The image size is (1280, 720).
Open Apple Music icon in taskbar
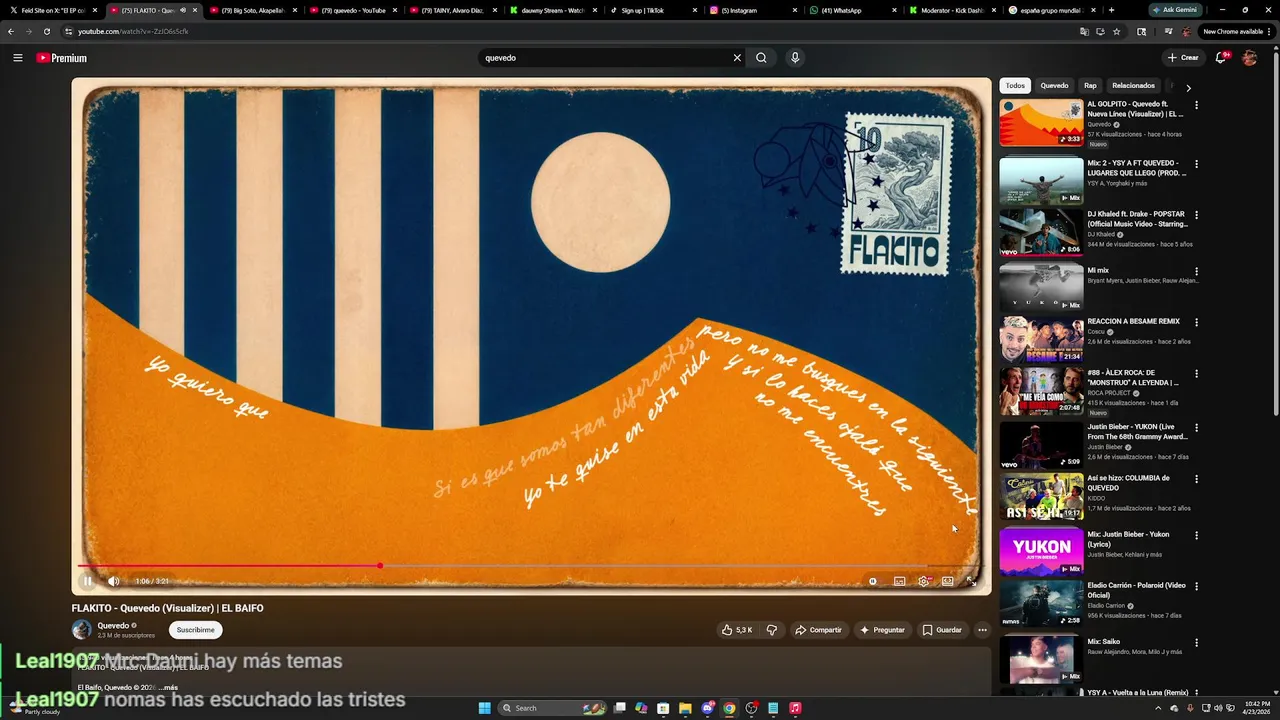point(795,708)
